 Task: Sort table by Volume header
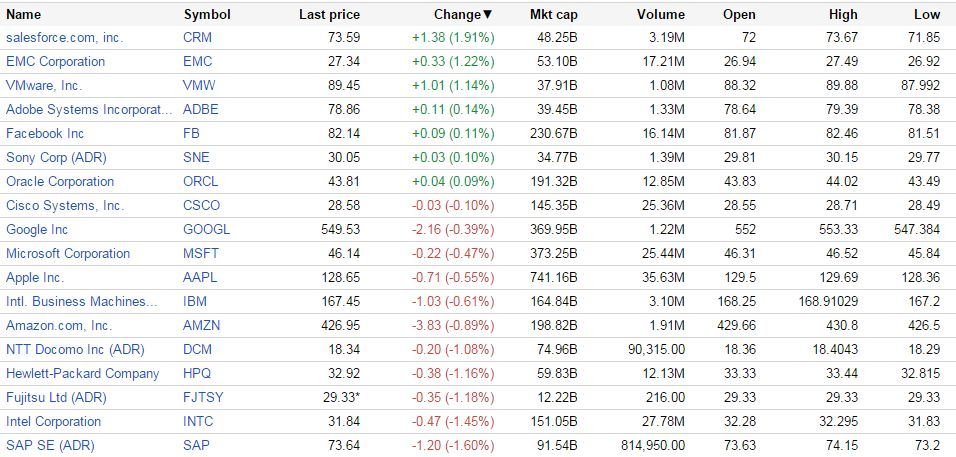click(x=660, y=14)
